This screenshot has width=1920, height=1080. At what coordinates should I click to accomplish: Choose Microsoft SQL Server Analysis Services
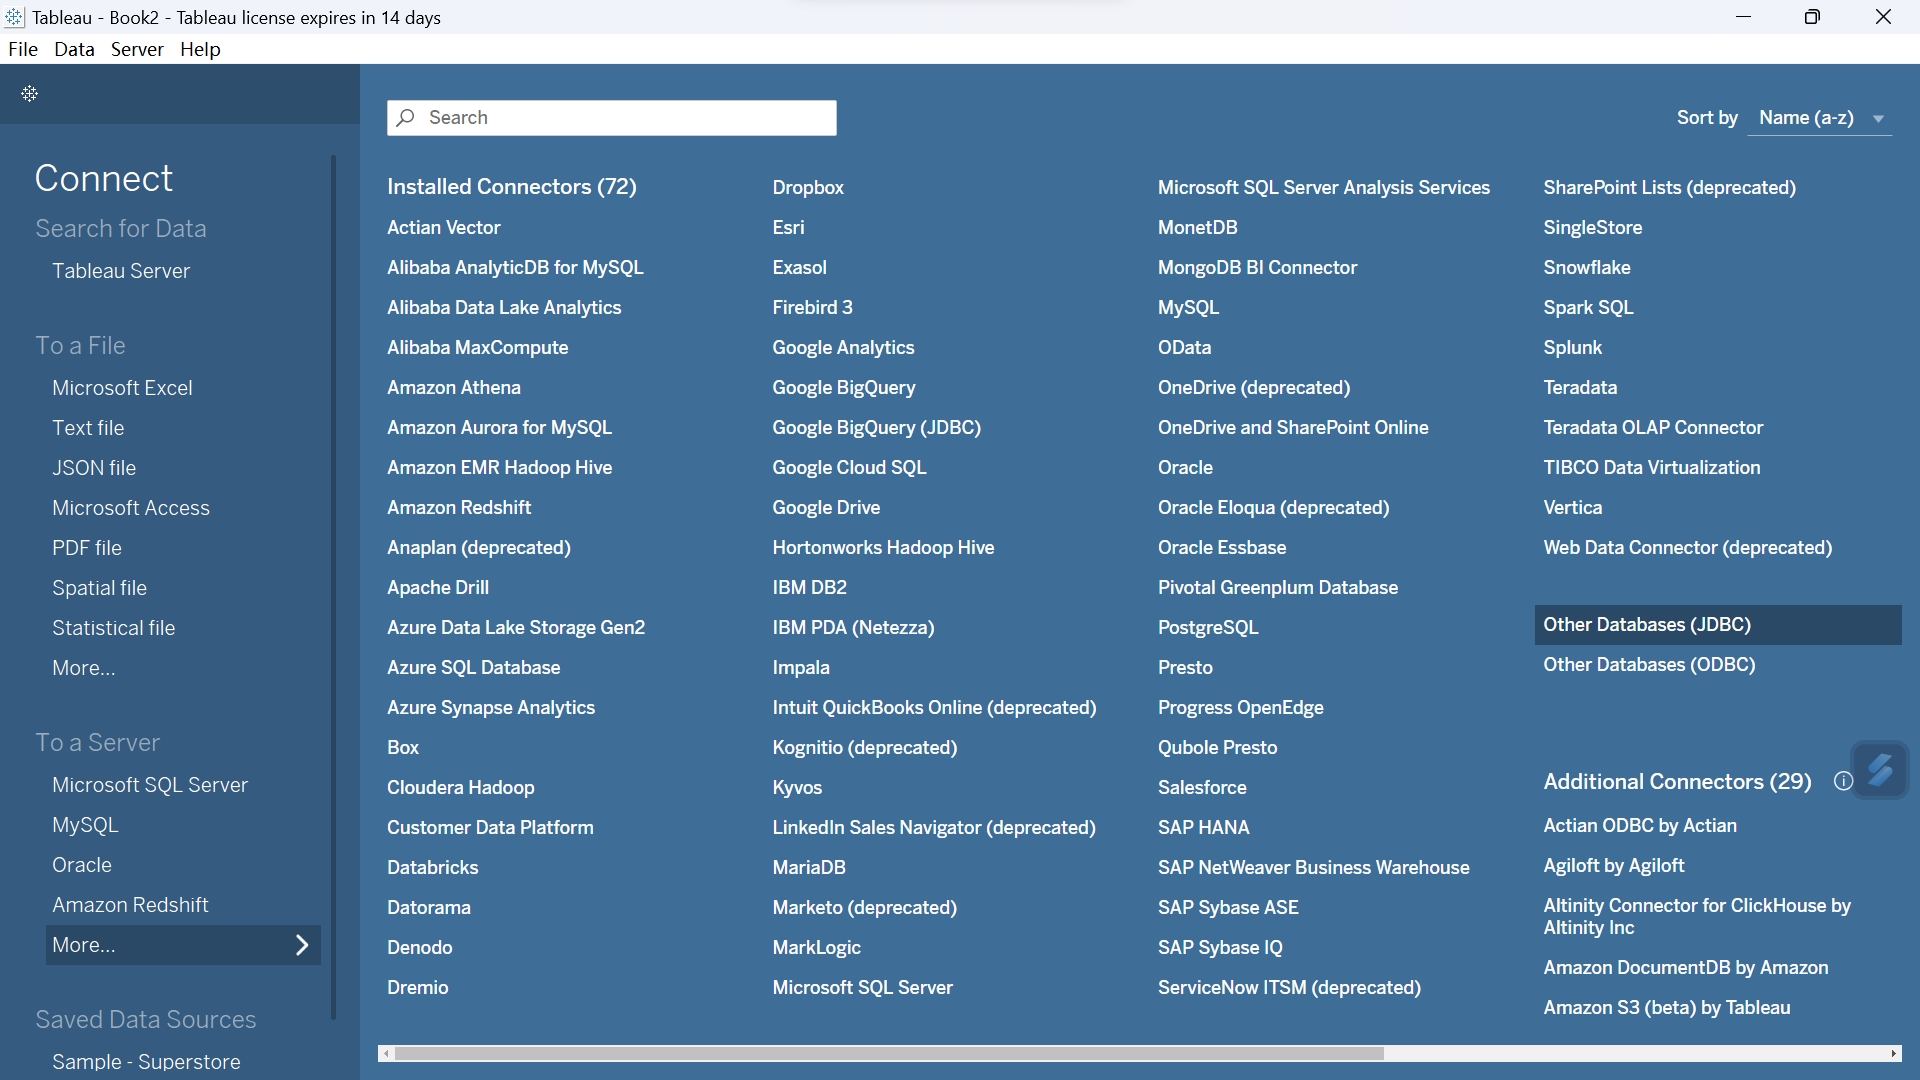click(x=1324, y=188)
